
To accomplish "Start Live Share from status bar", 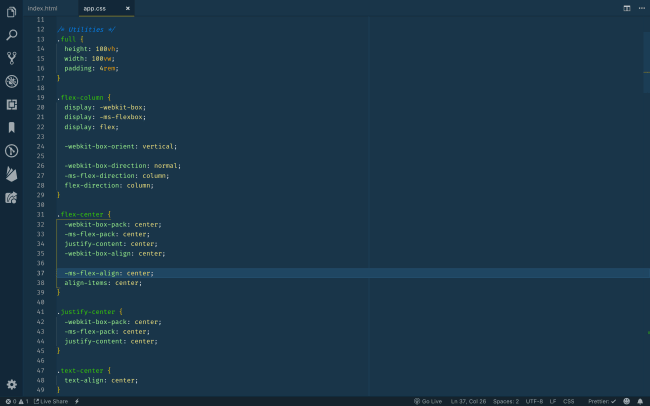I will pos(51,401).
